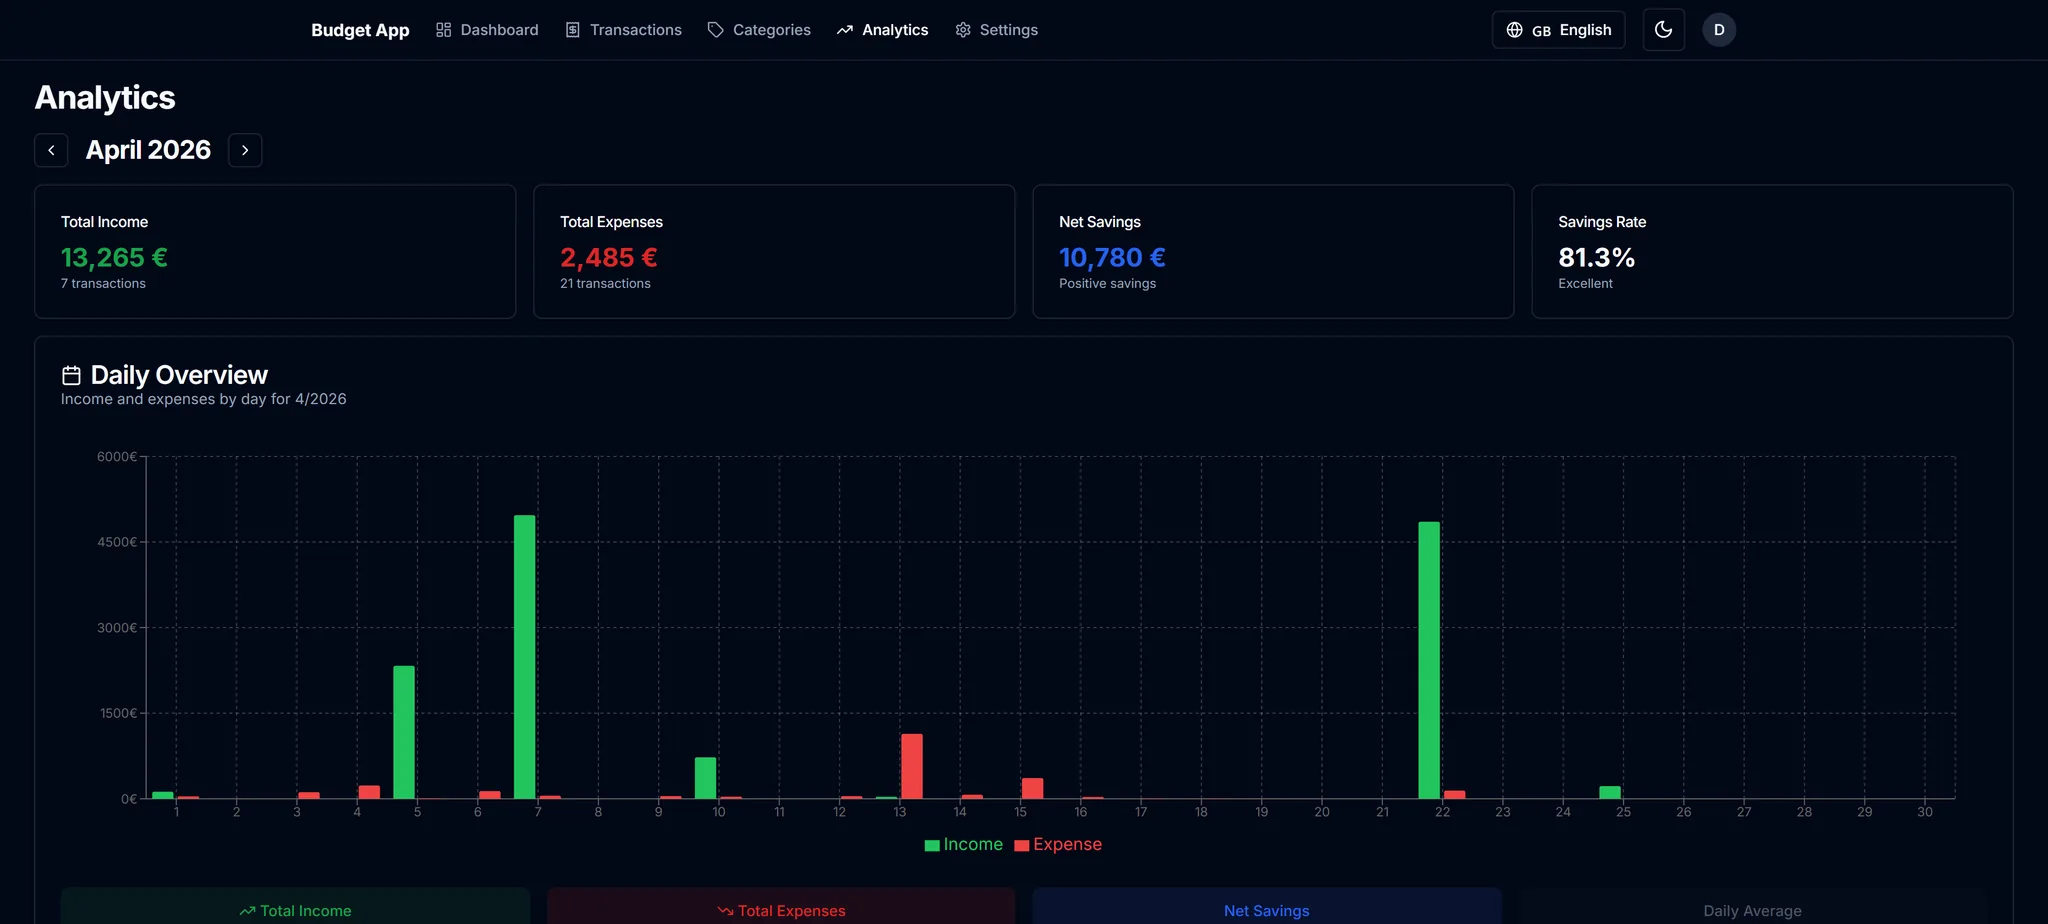Click the '2,485 €' expenses value
The width and height of the screenshot is (2048, 924).
(x=609, y=258)
